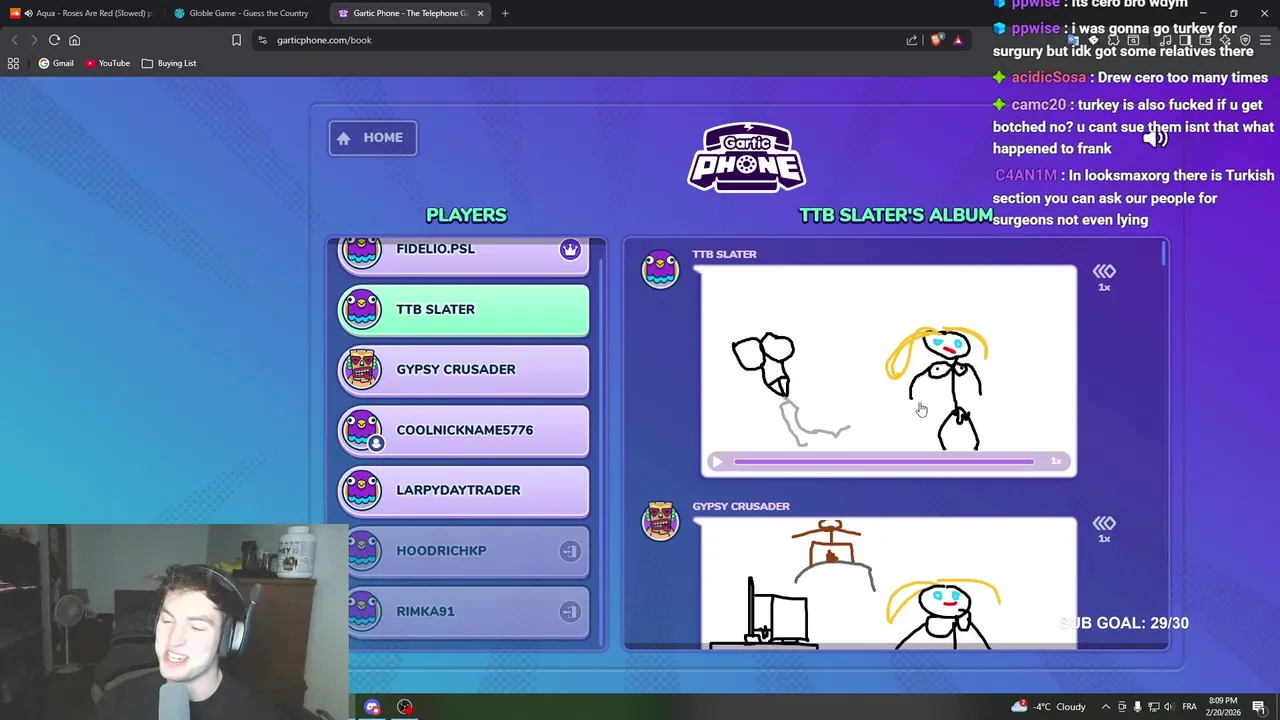Go back with the browser back arrow
The image size is (1280, 720).
[x=14, y=40]
